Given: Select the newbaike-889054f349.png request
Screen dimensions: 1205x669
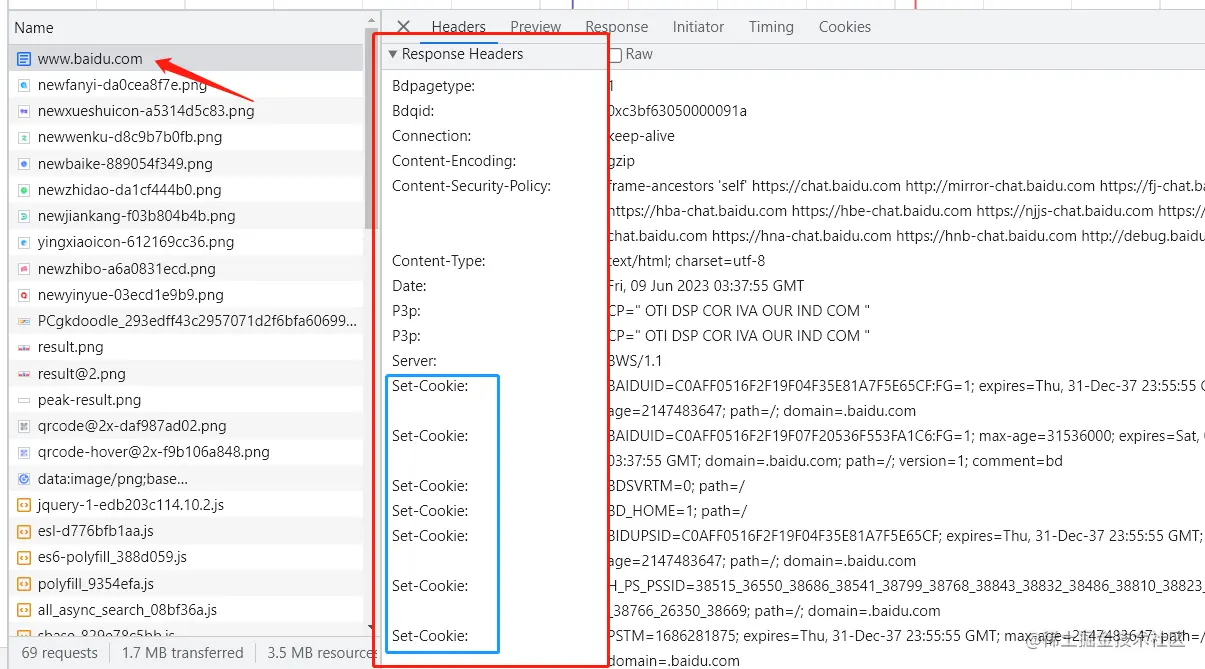Looking at the screenshot, I should (186, 164).
